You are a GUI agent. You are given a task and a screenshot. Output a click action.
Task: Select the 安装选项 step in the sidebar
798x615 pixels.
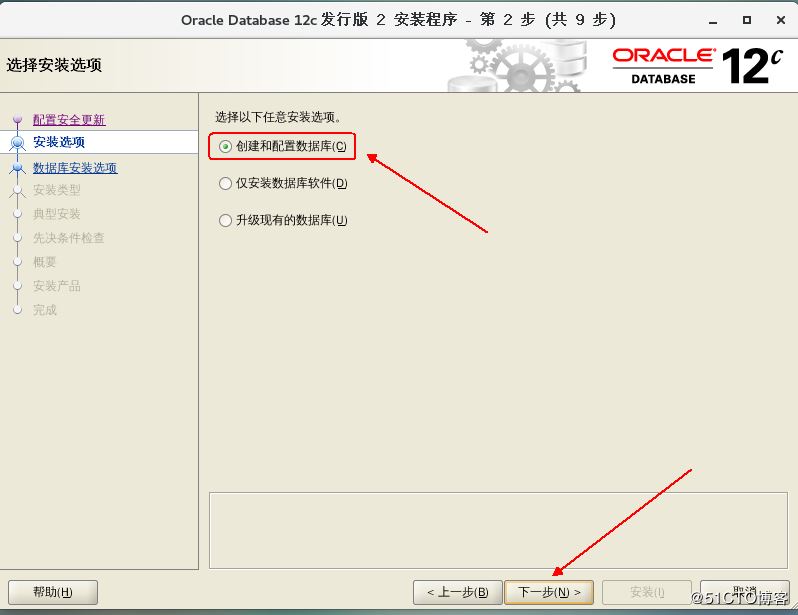pyautogui.click(x=59, y=143)
